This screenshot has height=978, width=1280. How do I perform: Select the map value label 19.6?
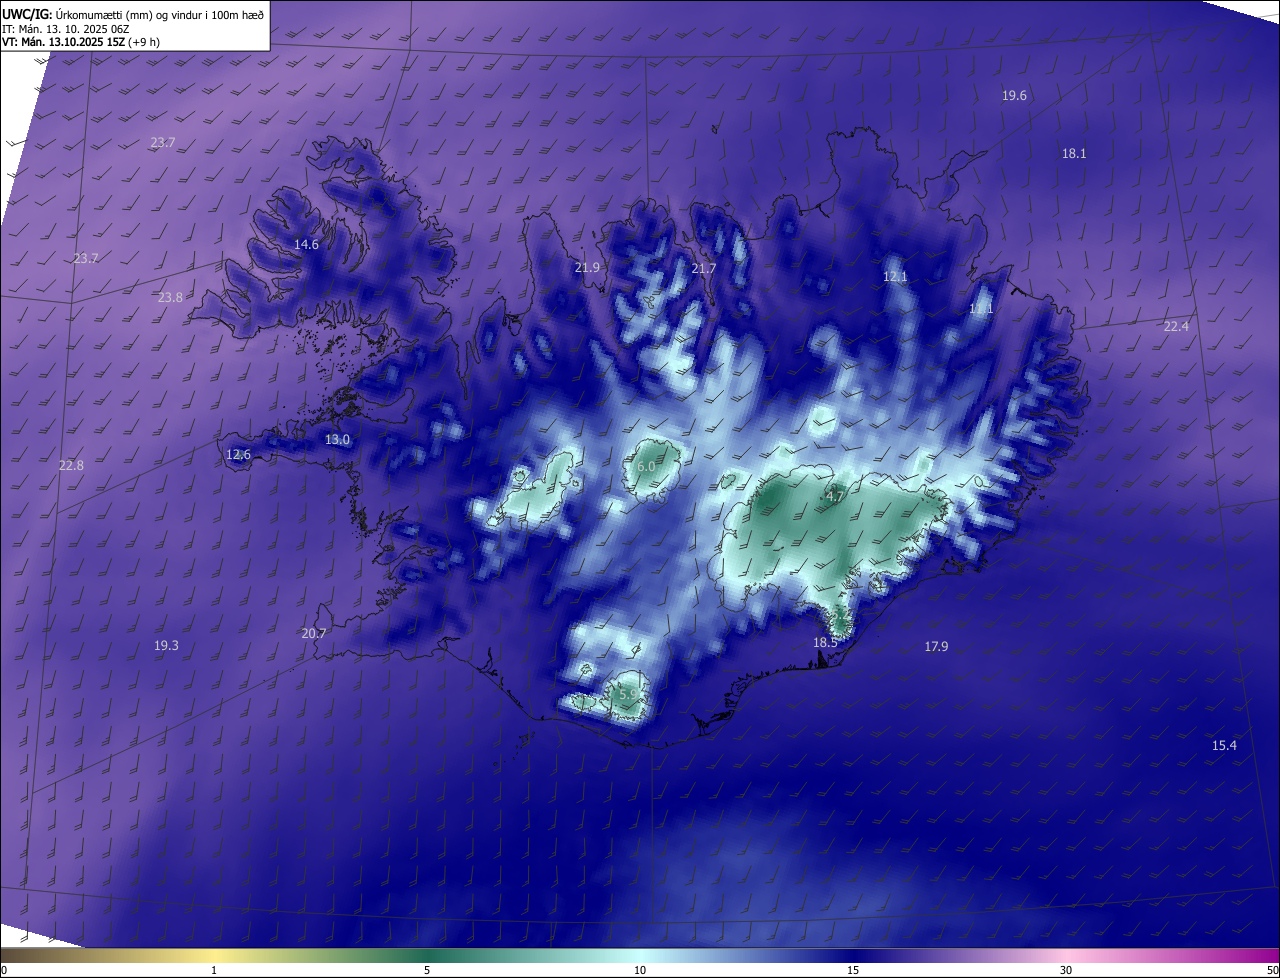[1014, 96]
